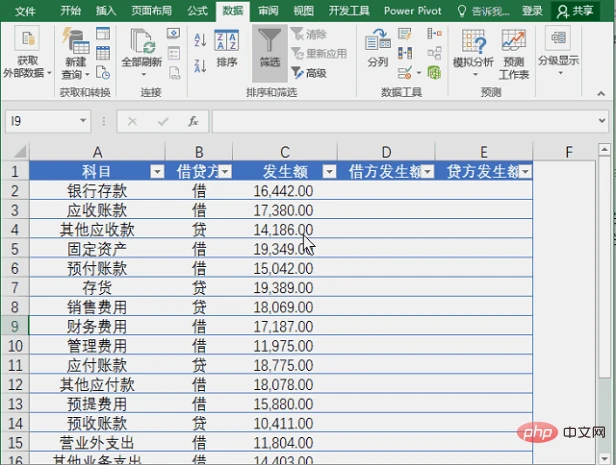
Task: Click Consolidate icon
Action: [434, 33]
